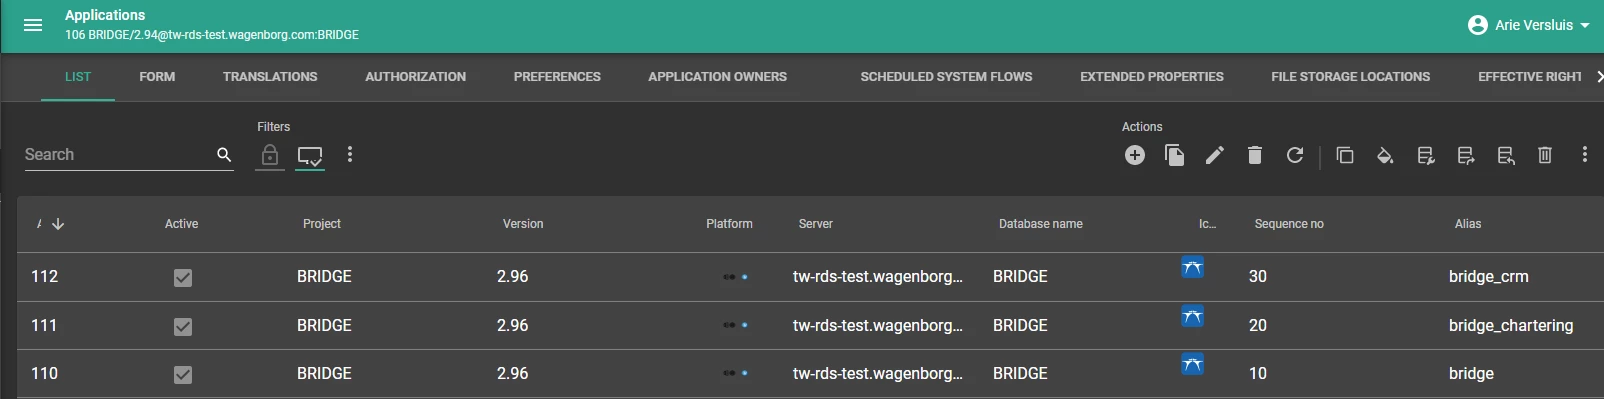The image size is (1604, 399).
Task: Open the Actions overflow three-dot menu
Action: point(1585,154)
